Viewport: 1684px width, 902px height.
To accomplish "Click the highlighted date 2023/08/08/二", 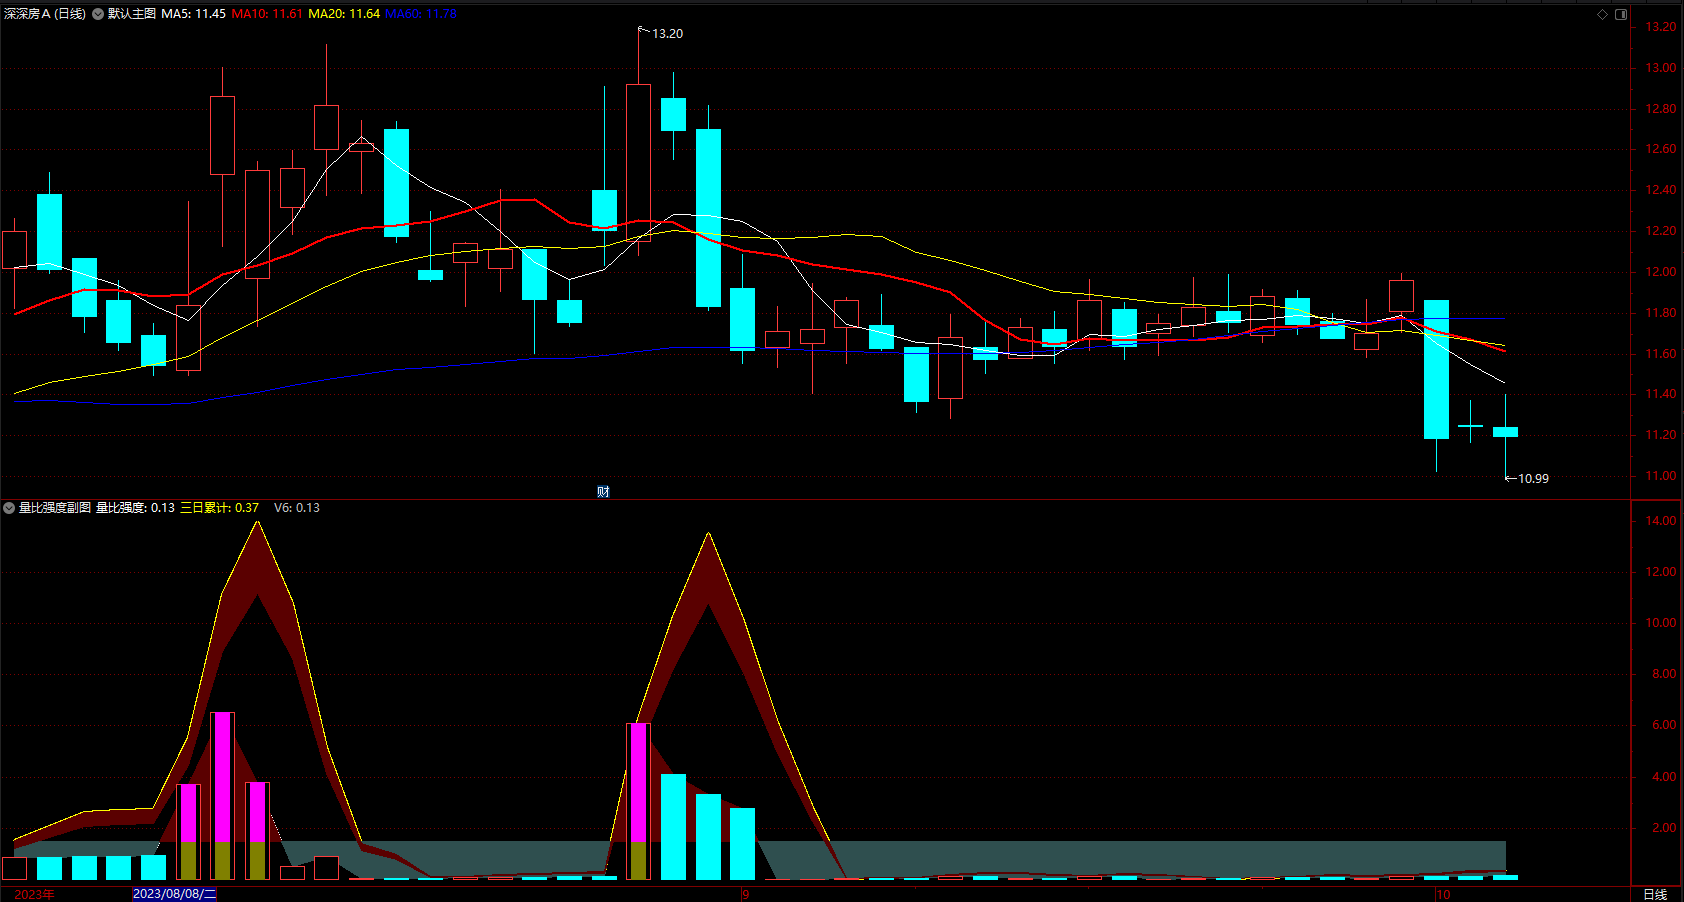I will [174, 894].
